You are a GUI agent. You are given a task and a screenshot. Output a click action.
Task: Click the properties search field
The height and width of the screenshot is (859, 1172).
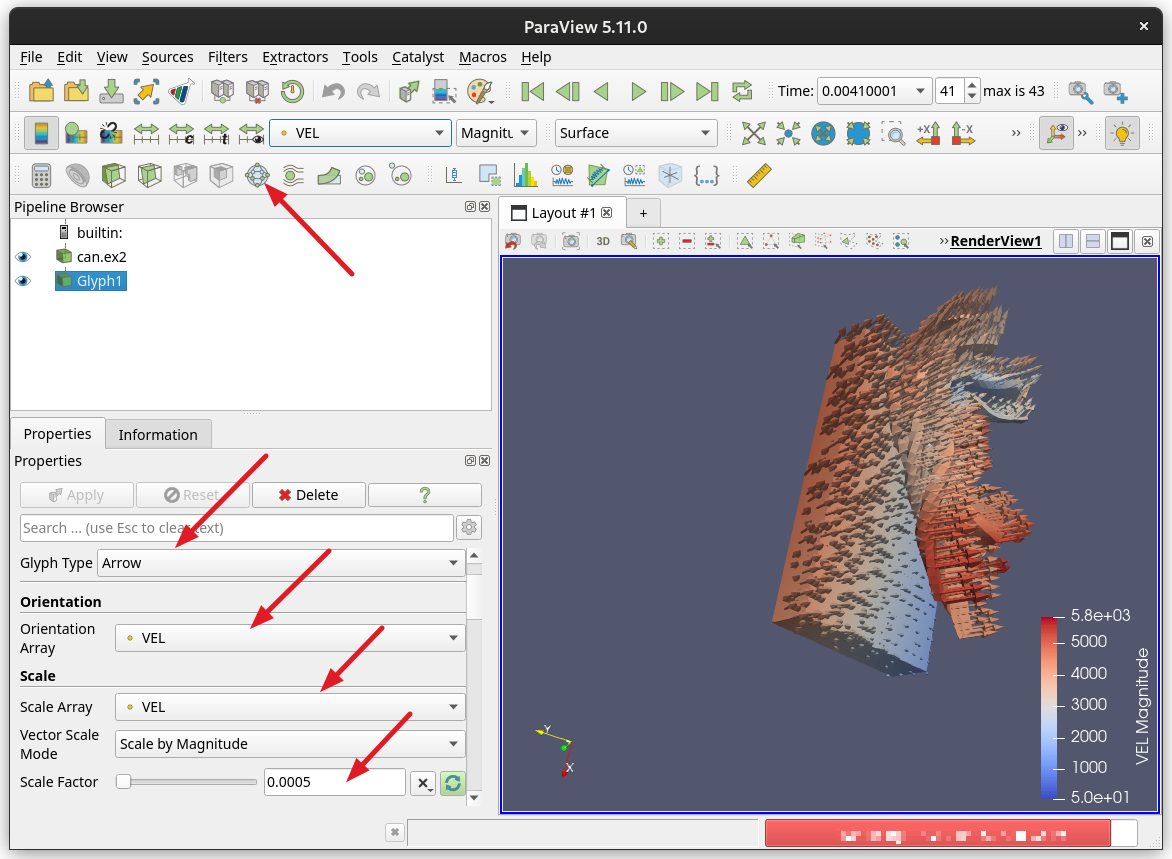pos(236,528)
